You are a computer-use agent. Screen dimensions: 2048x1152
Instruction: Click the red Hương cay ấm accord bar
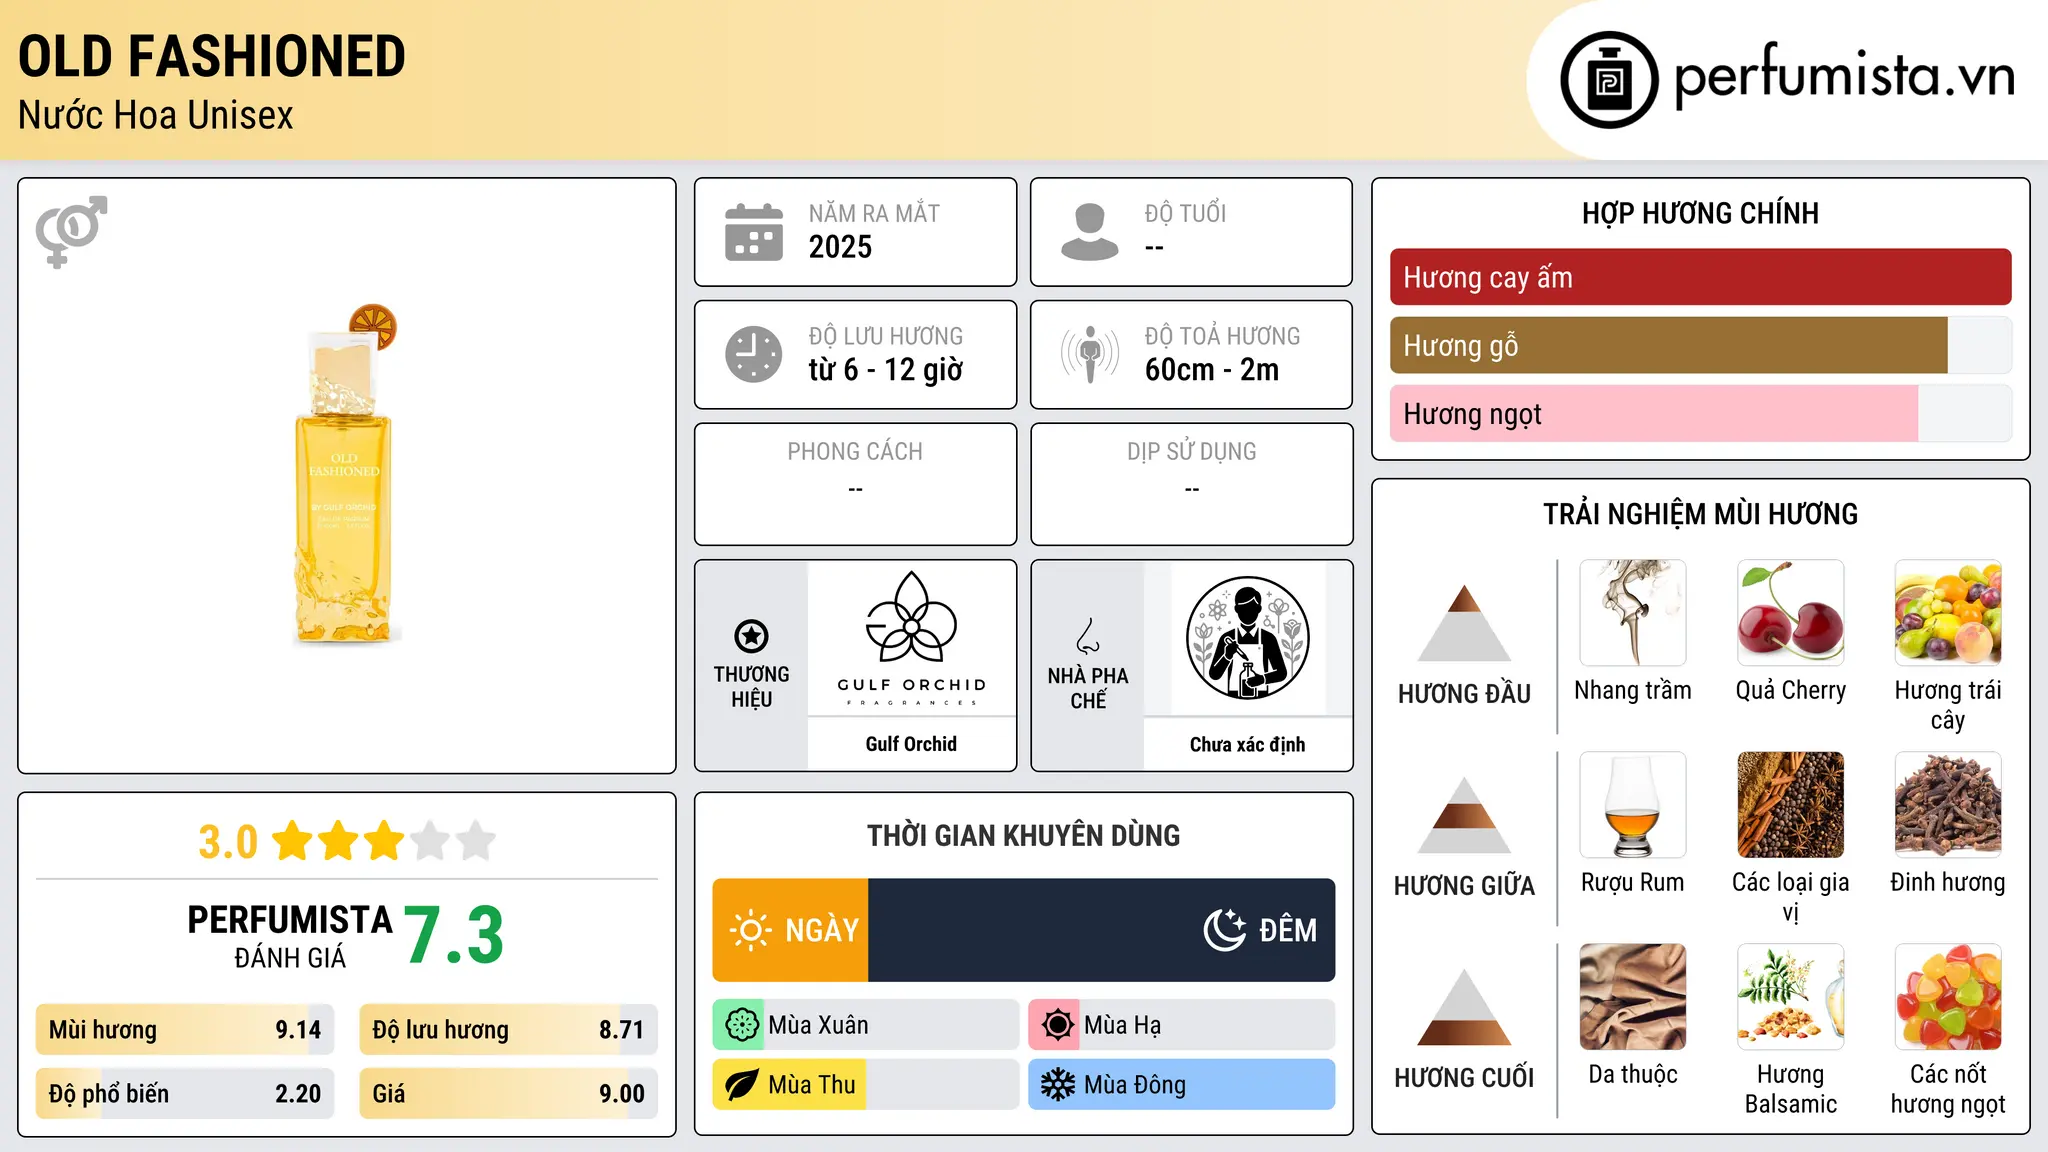coord(1700,277)
